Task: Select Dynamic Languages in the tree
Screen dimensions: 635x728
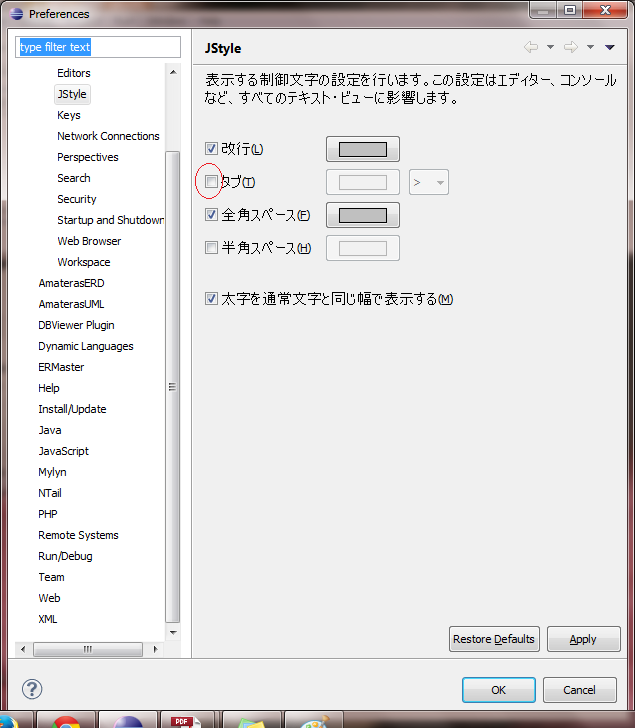Action: [x=86, y=346]
